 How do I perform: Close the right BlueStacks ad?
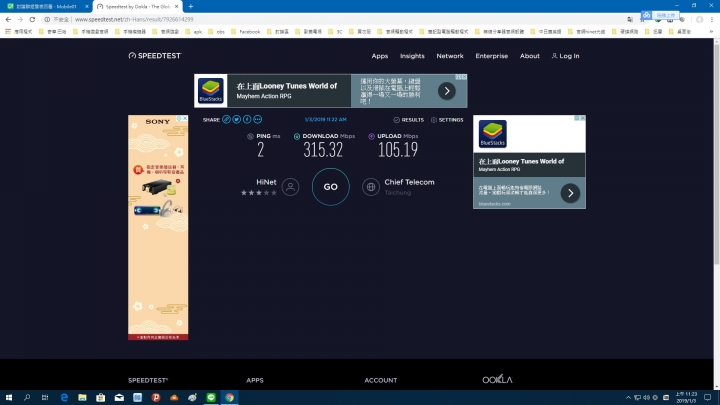click(583, 118)
